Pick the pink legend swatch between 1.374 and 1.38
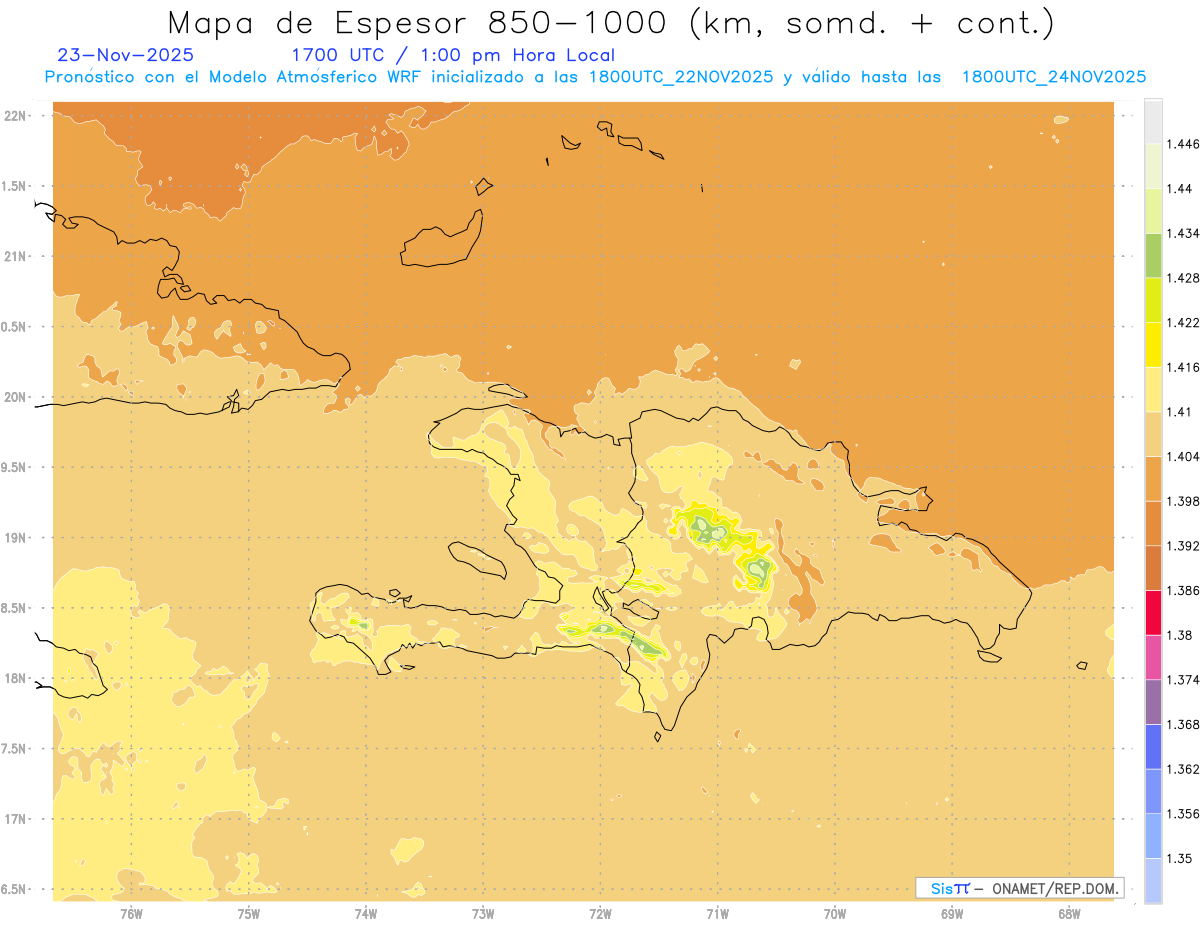 [x=1153, y=657]
